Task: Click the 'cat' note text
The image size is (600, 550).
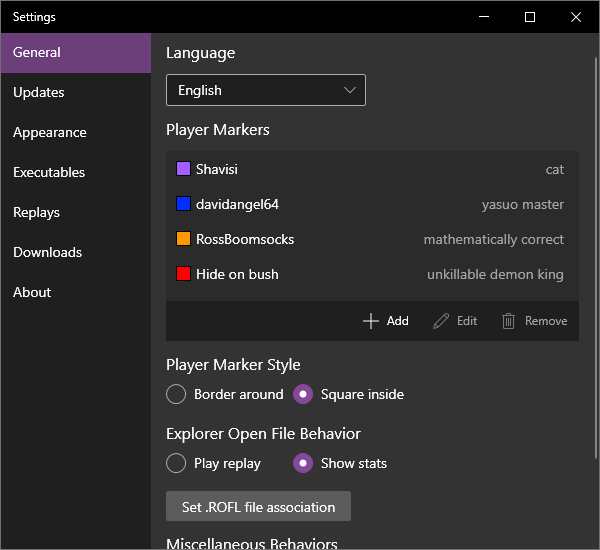Action: pos(554,170)
